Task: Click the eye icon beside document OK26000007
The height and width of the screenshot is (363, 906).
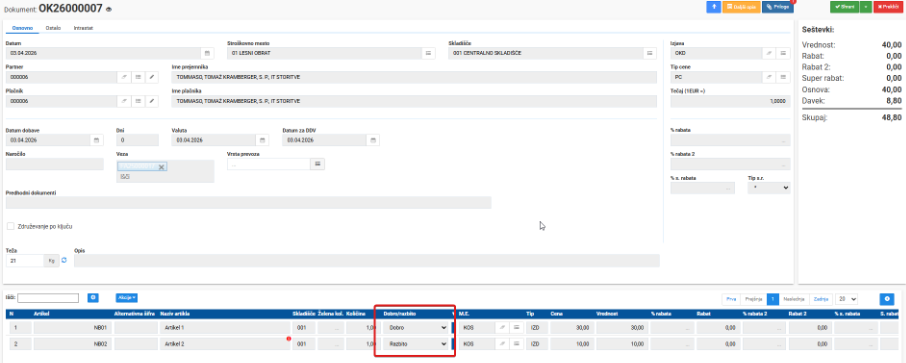Action: click(109, 9)
